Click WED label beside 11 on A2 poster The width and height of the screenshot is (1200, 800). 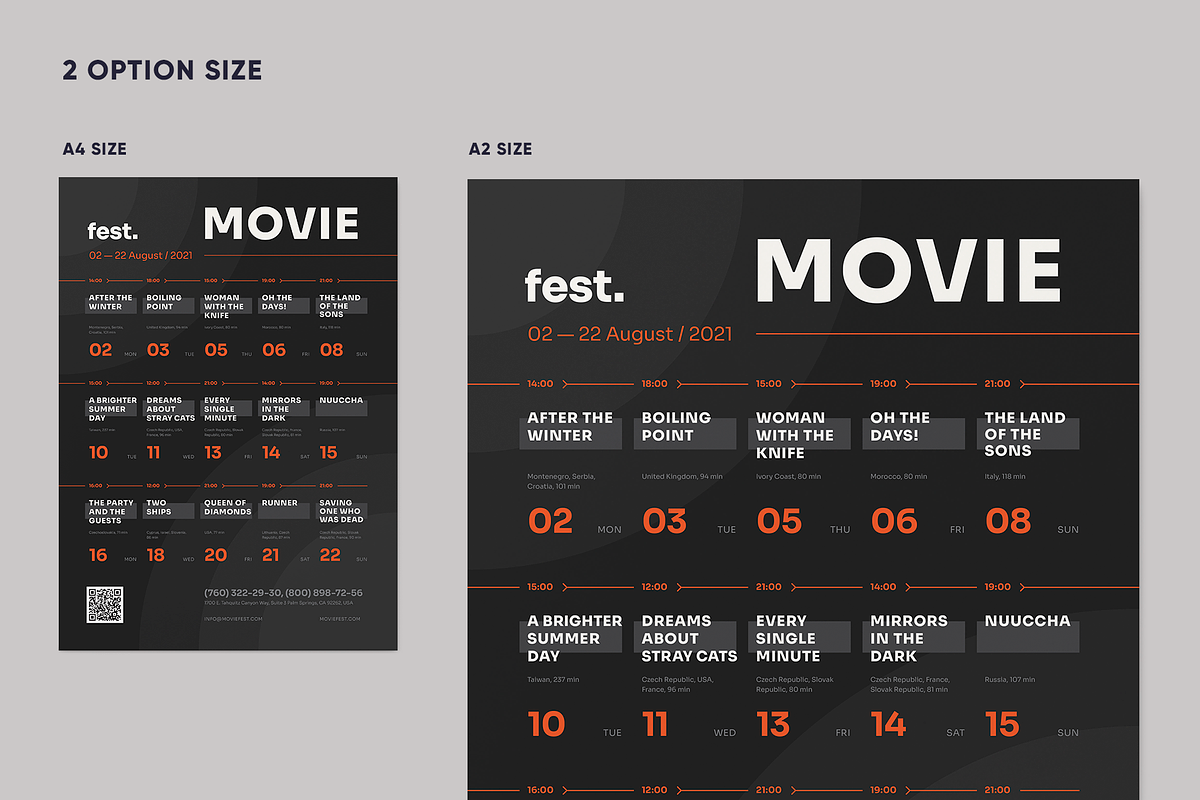tap(725, 733)
